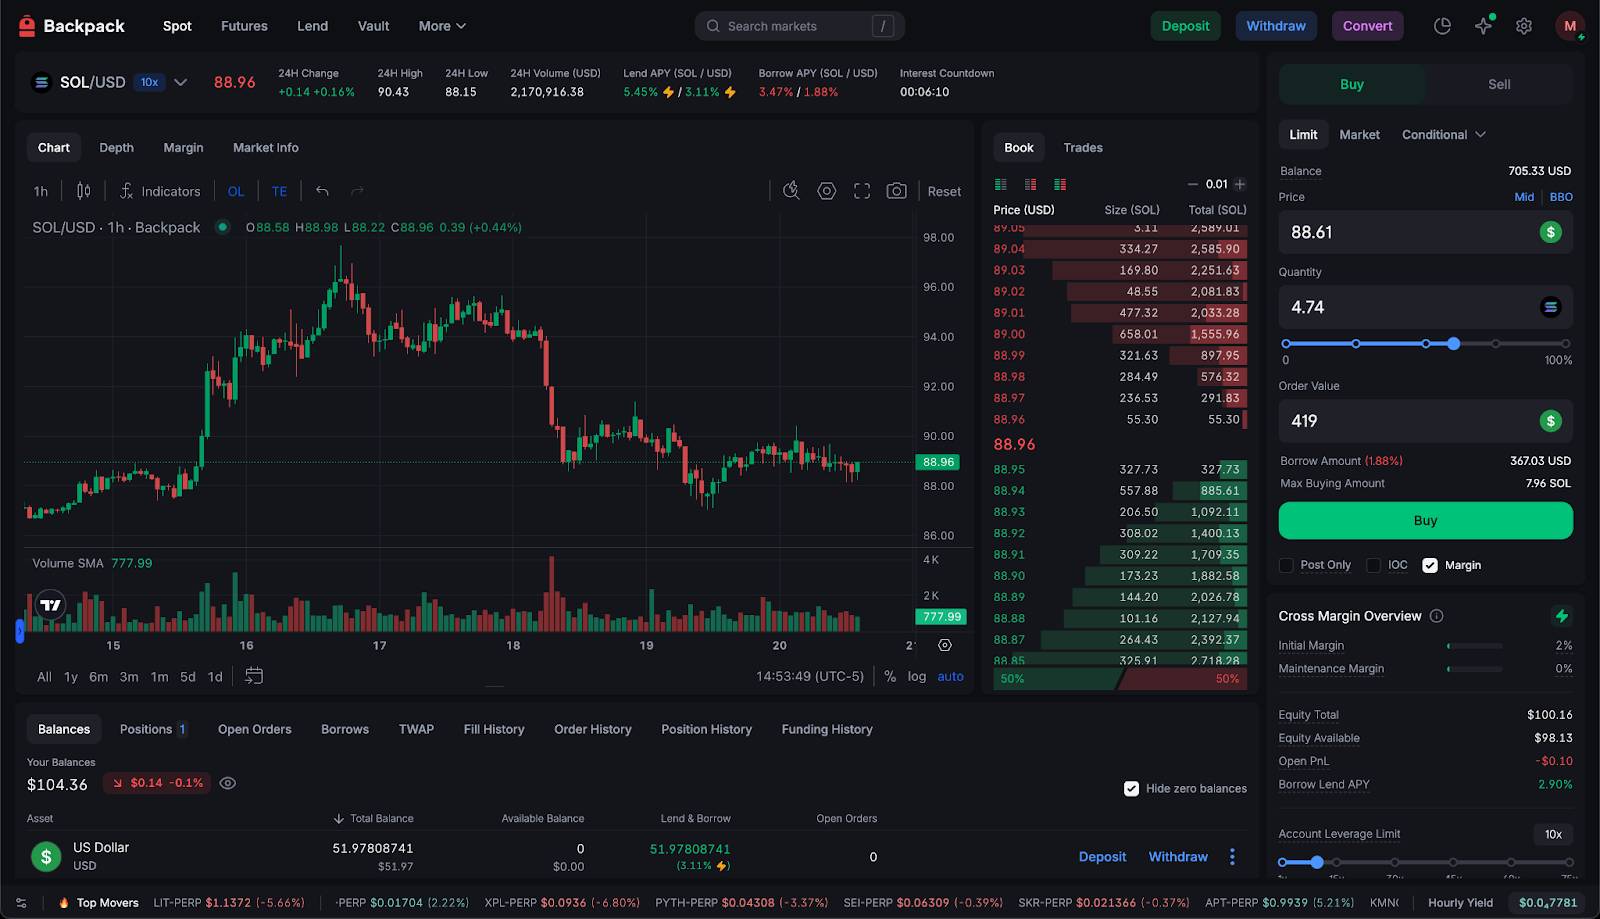Open the Conditional order type dropdown
1600x919 pixels.
pos(1443,134)
